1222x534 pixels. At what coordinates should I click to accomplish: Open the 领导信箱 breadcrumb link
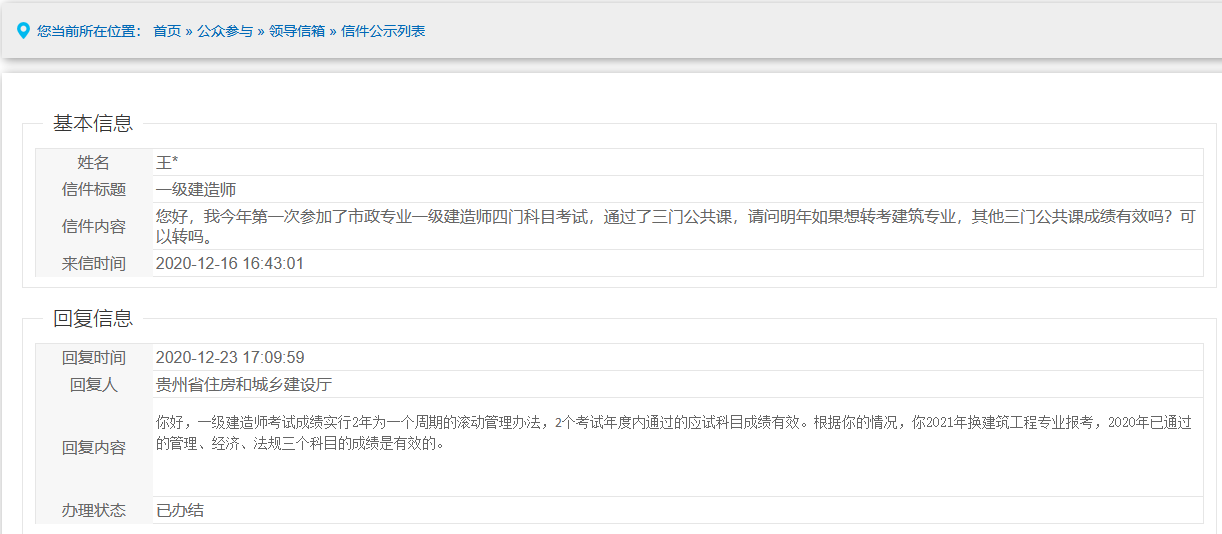click(x=297, y=31)
